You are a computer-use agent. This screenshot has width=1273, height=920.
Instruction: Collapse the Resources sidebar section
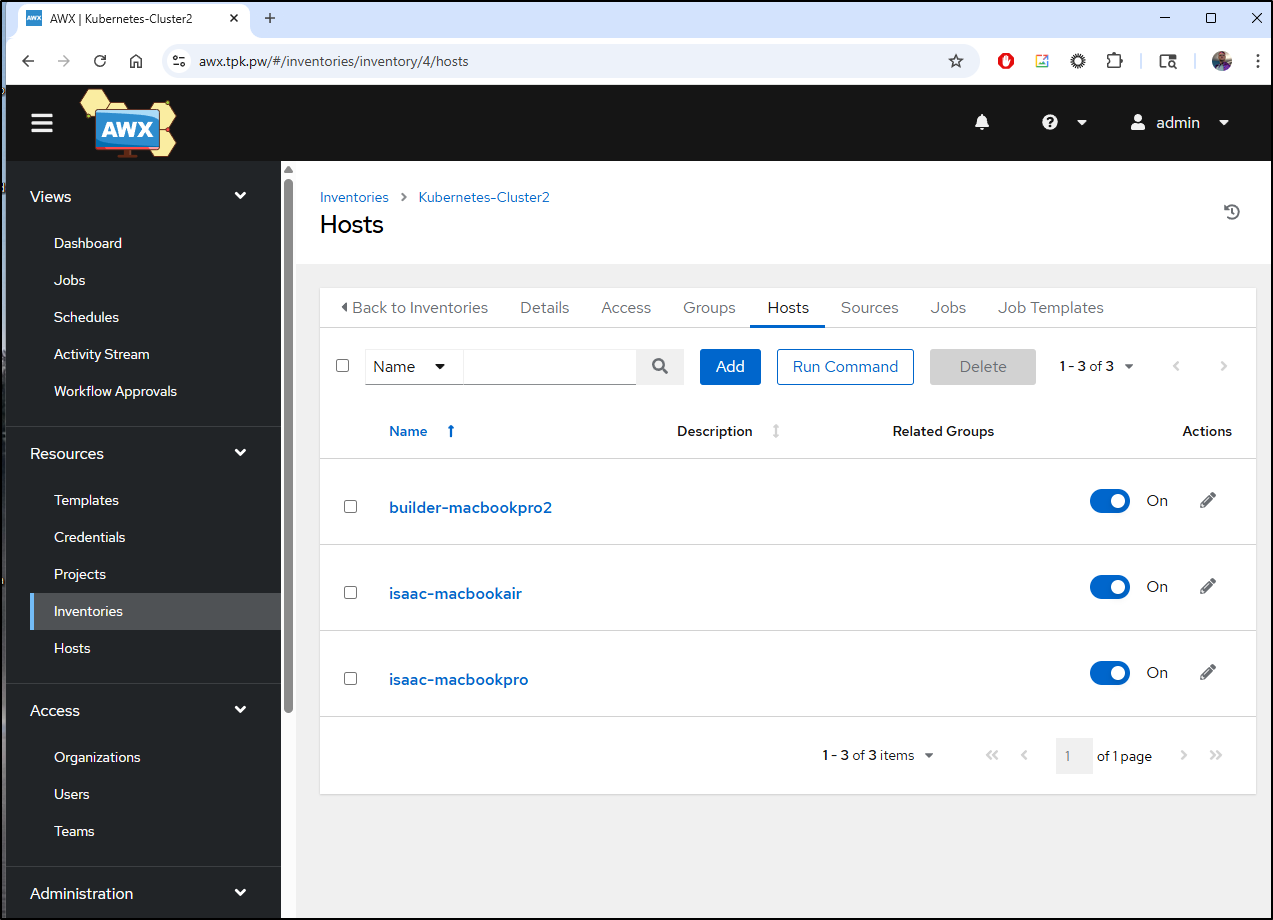point(240,453)
